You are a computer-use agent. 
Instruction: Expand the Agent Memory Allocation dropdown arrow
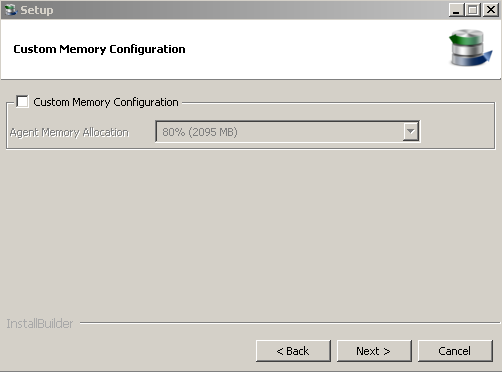pos(411,132)
